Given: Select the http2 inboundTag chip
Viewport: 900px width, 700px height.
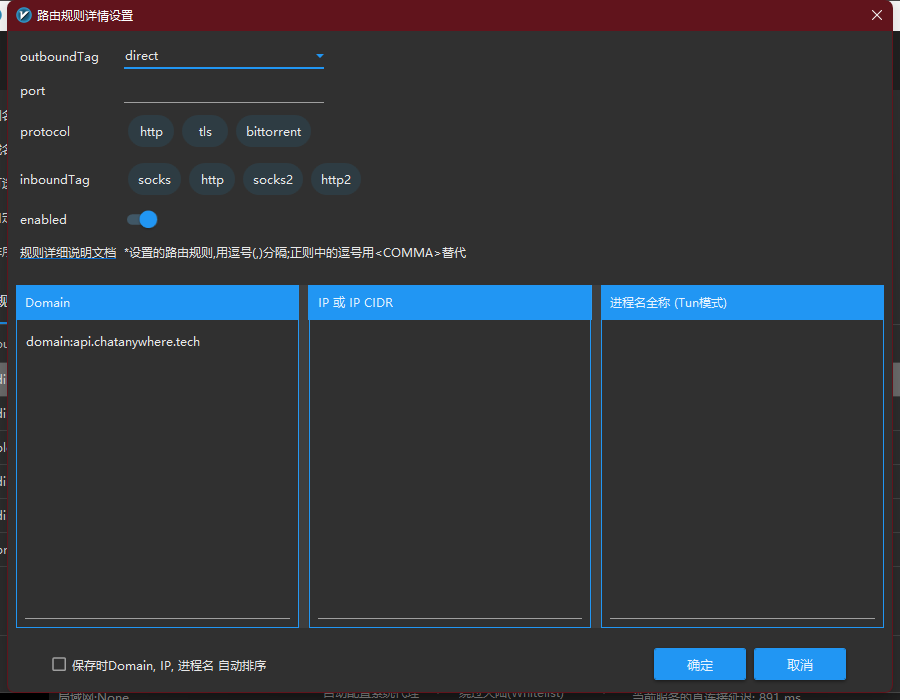Looking at the screenshot, I should point(336,180).
